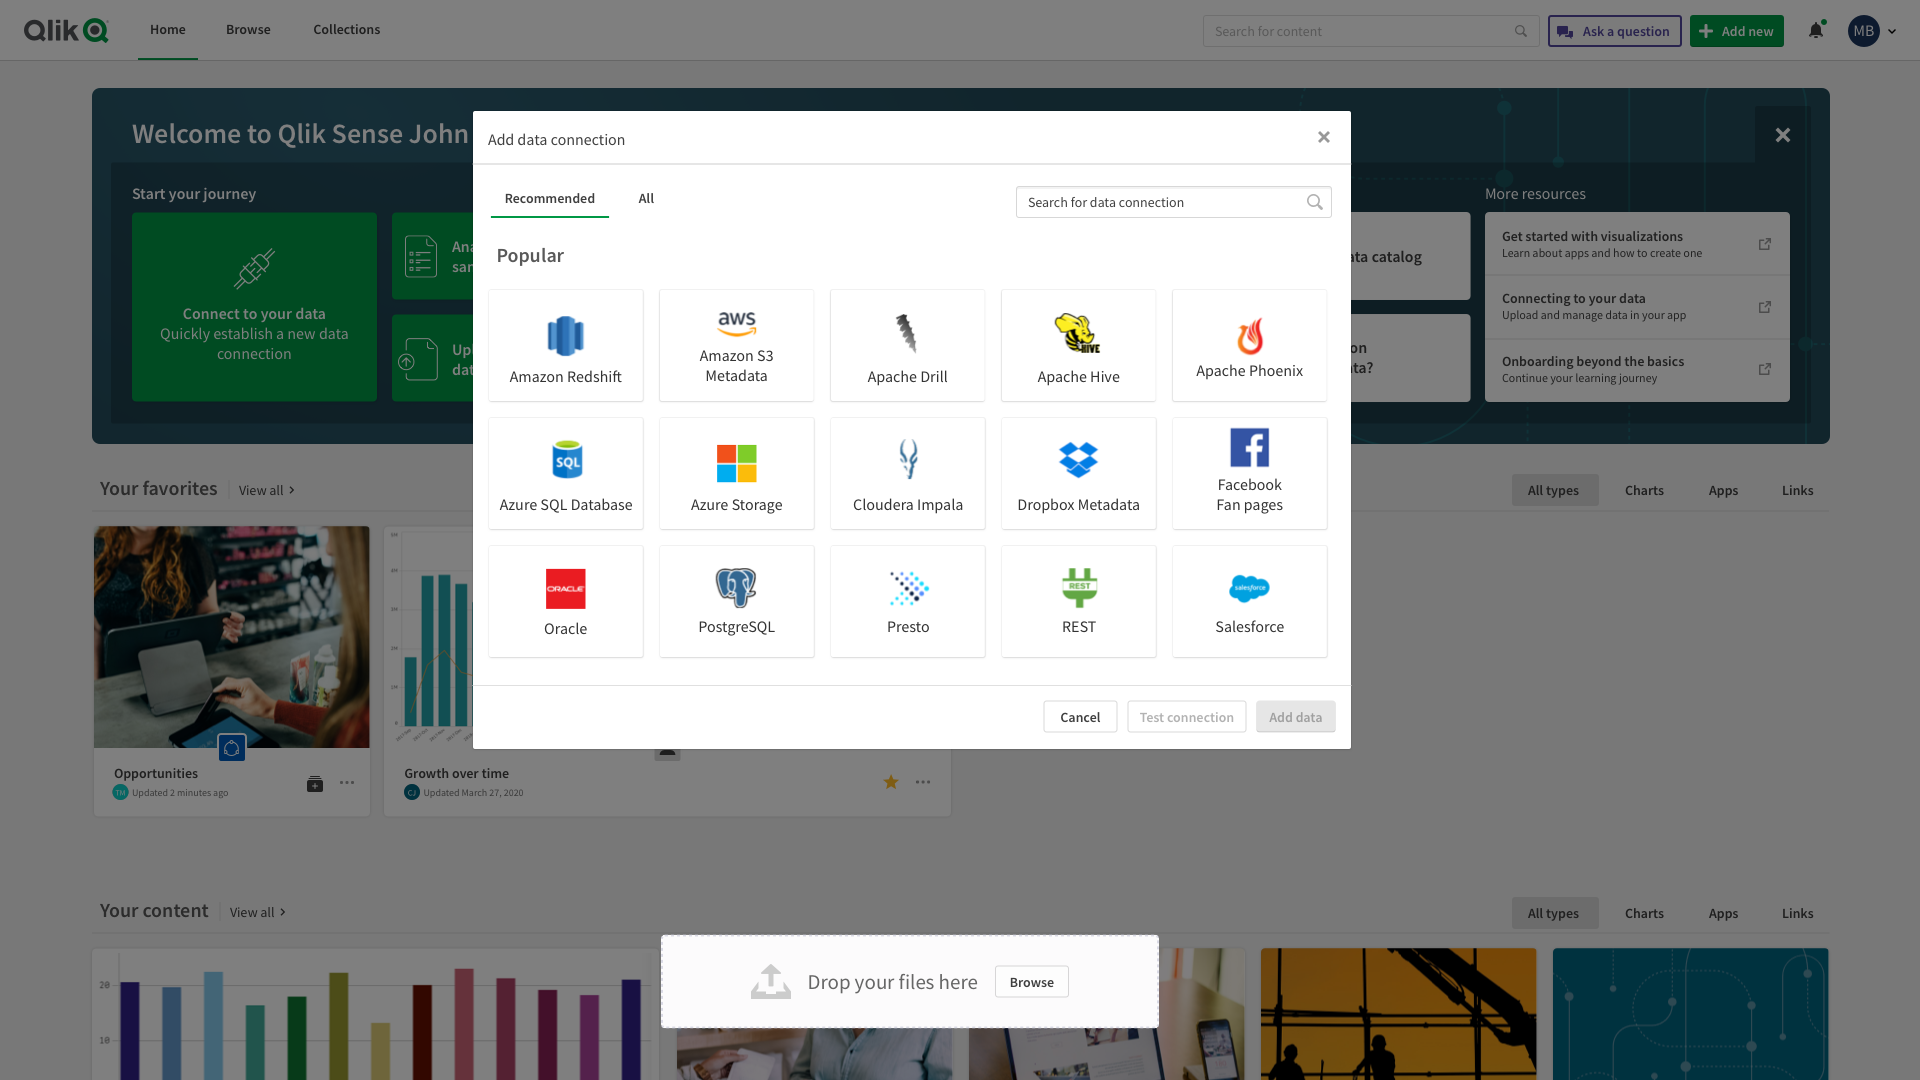Enable the Apps filter under Your content

[x=1722, y=913]
